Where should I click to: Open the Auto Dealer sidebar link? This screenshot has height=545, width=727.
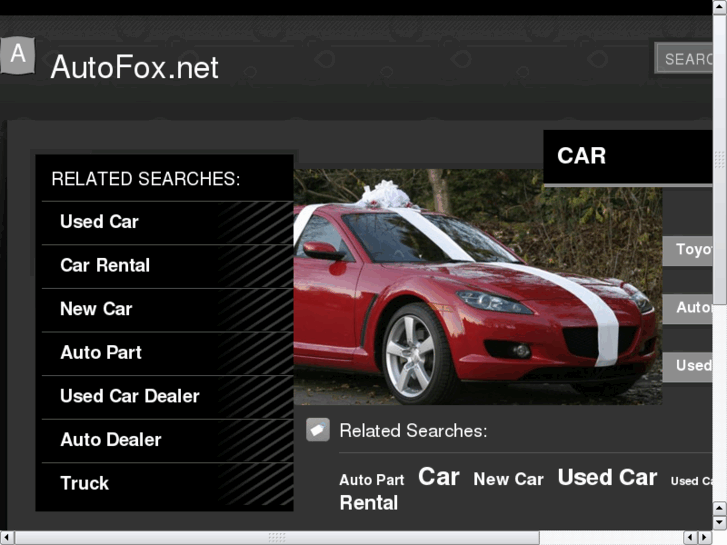(x=111, y=440)
